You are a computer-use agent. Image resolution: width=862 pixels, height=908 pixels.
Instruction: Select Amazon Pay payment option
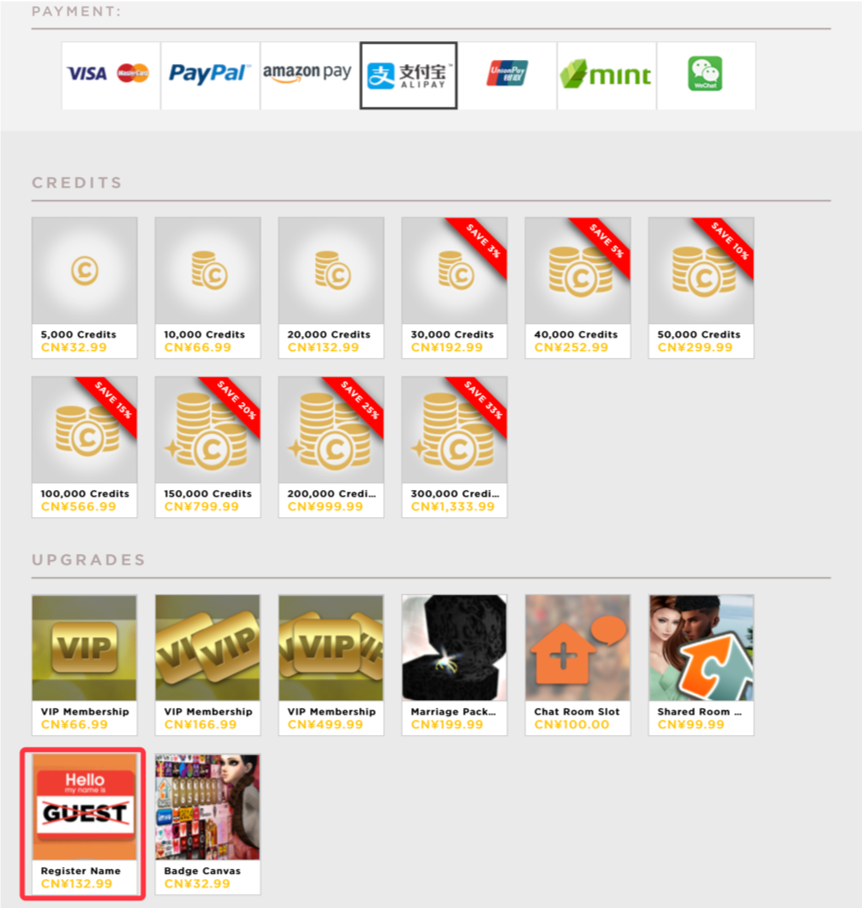309,75
